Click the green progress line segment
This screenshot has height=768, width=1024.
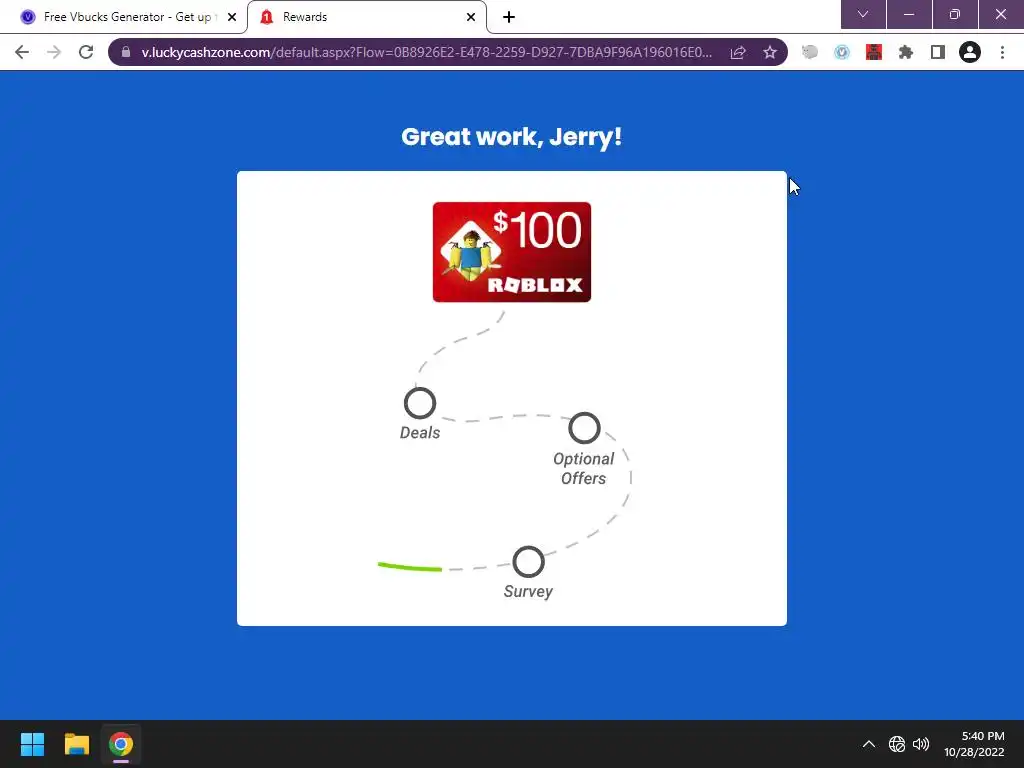410,567
